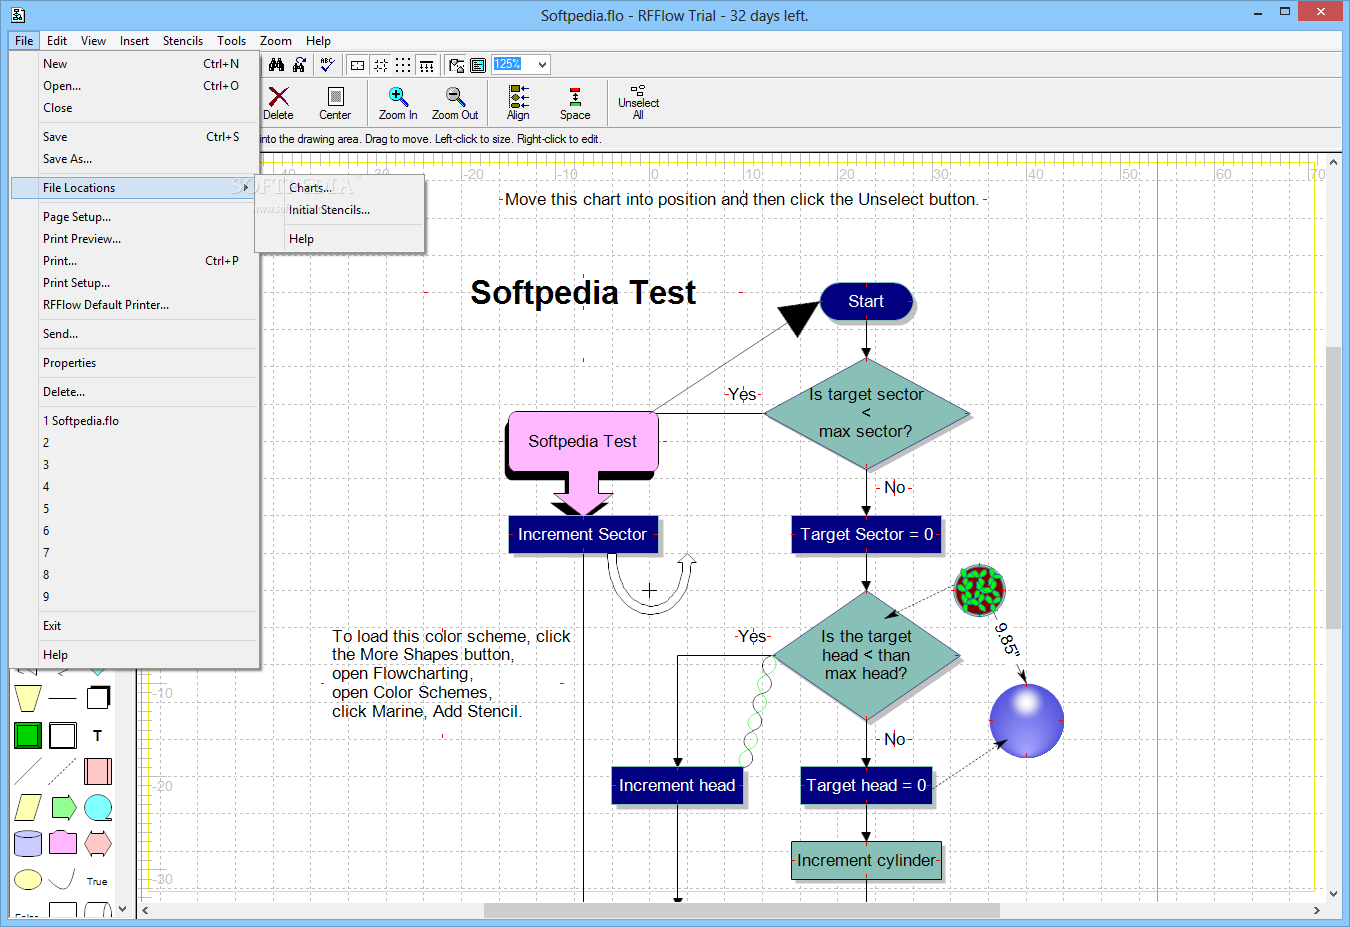
Task: Open the Stencils menu
Action: click(183, 41)
